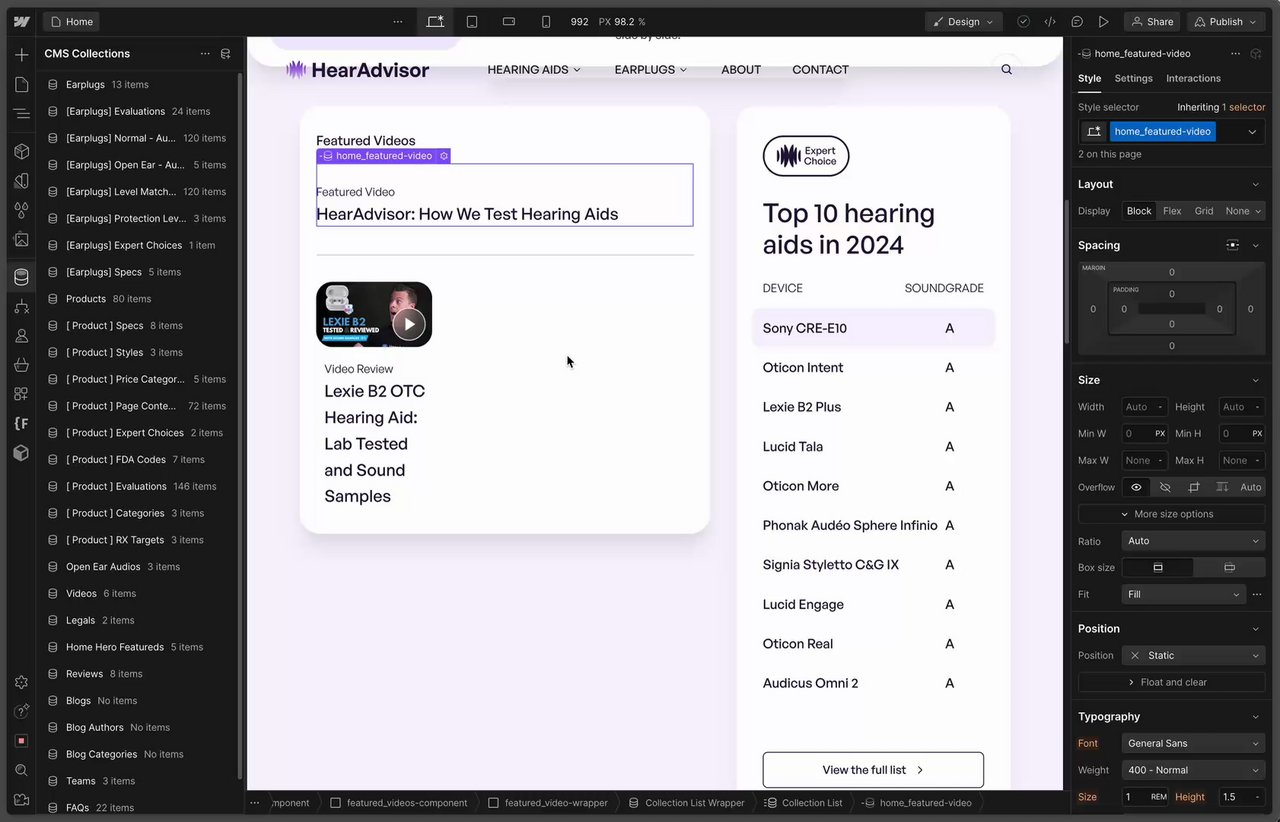Open the Pages panel icon
The height and width of the screenshot is (822, 1280).
[21, 85]
